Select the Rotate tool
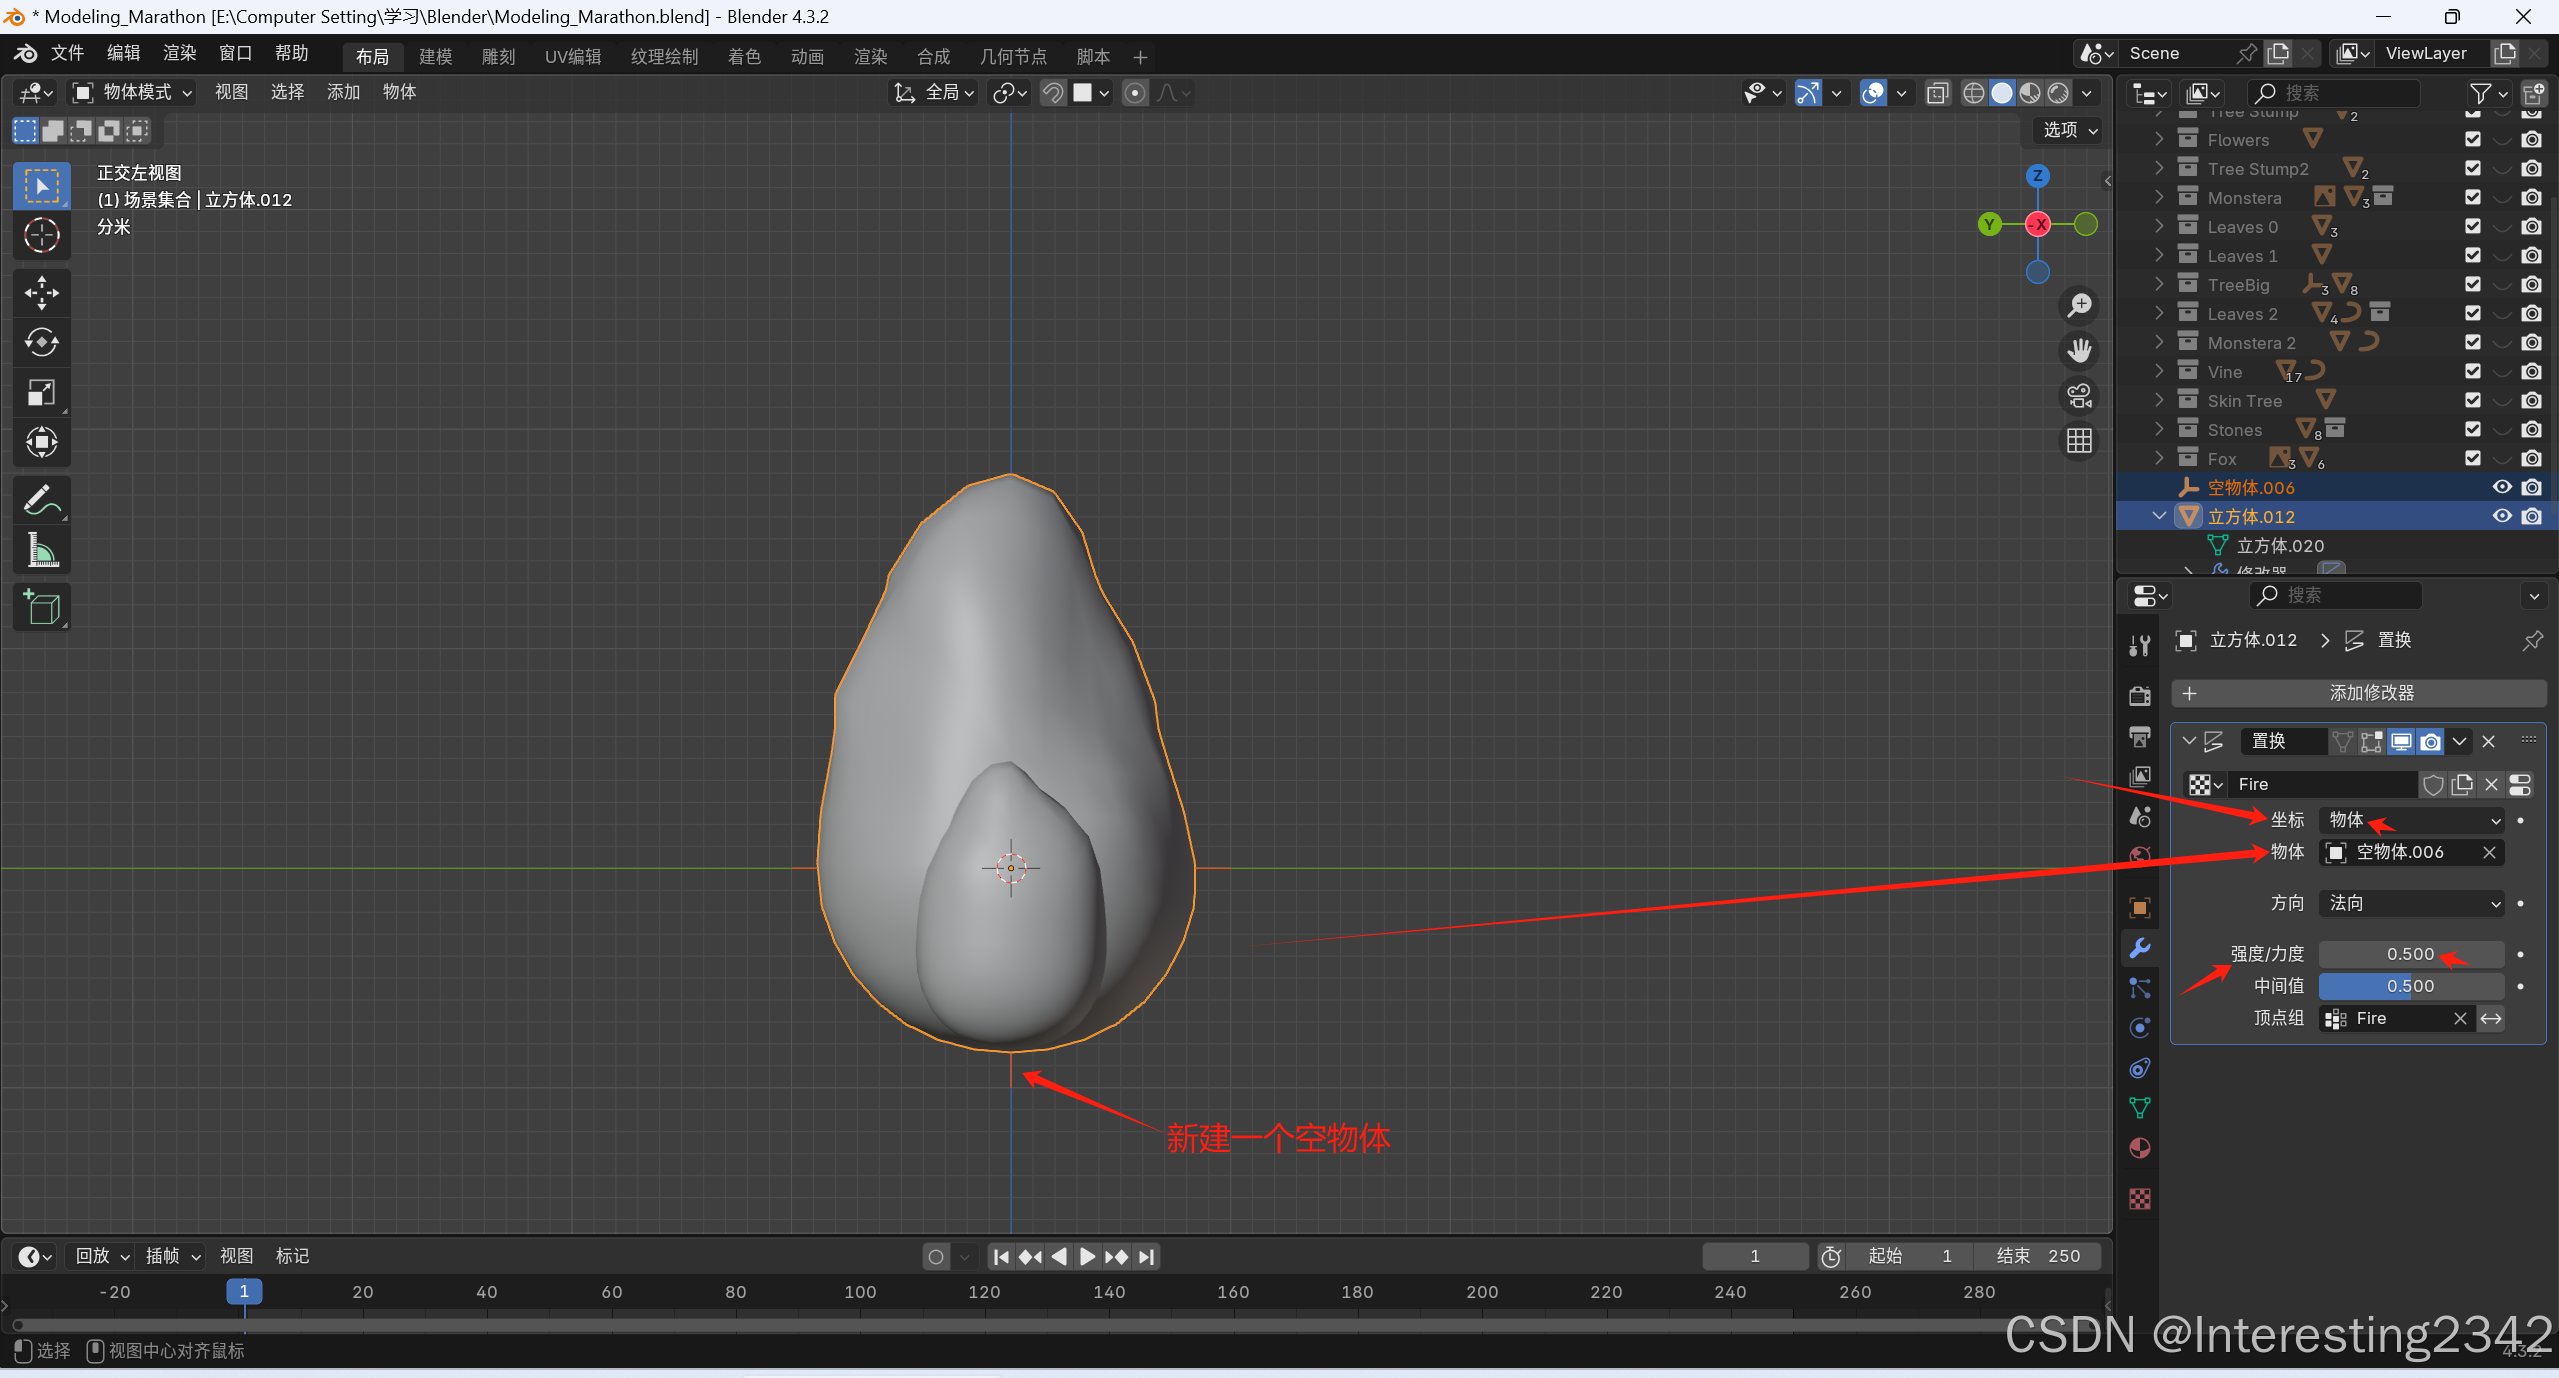This screenshot has width=2559, height=1378. [x=41, y=343]
